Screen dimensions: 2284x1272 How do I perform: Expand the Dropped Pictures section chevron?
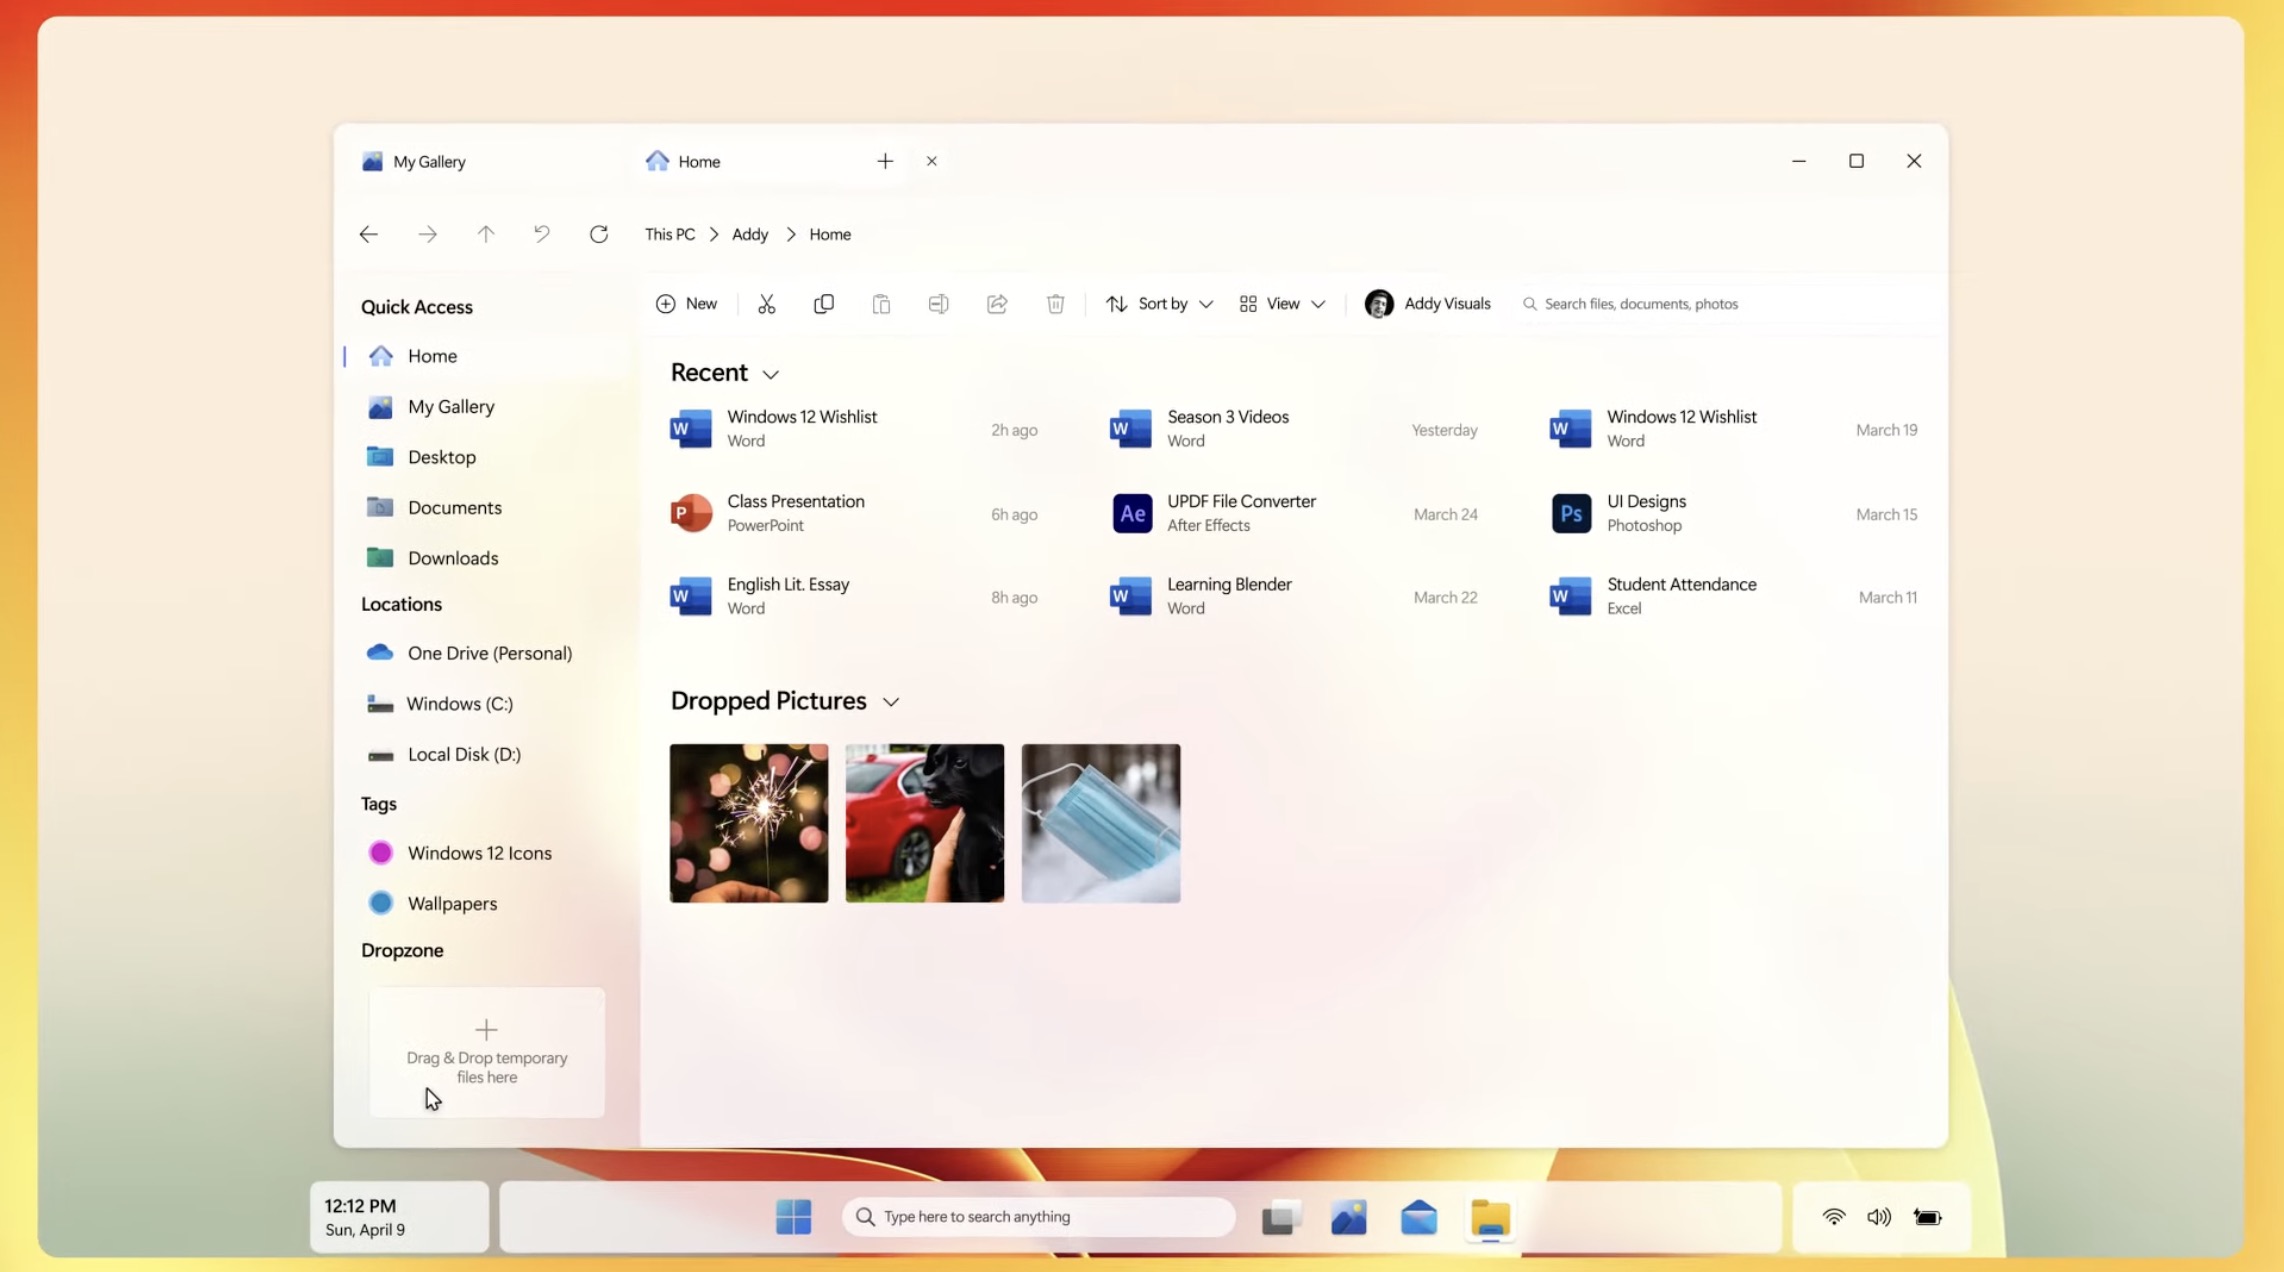pyautogui.click(x=890, y=702)
